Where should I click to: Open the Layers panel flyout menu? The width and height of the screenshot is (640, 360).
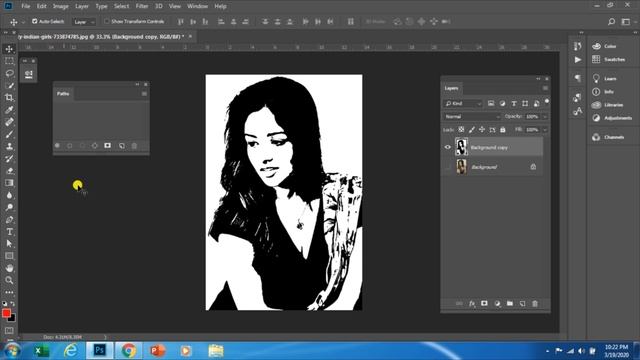pos(545,88)
